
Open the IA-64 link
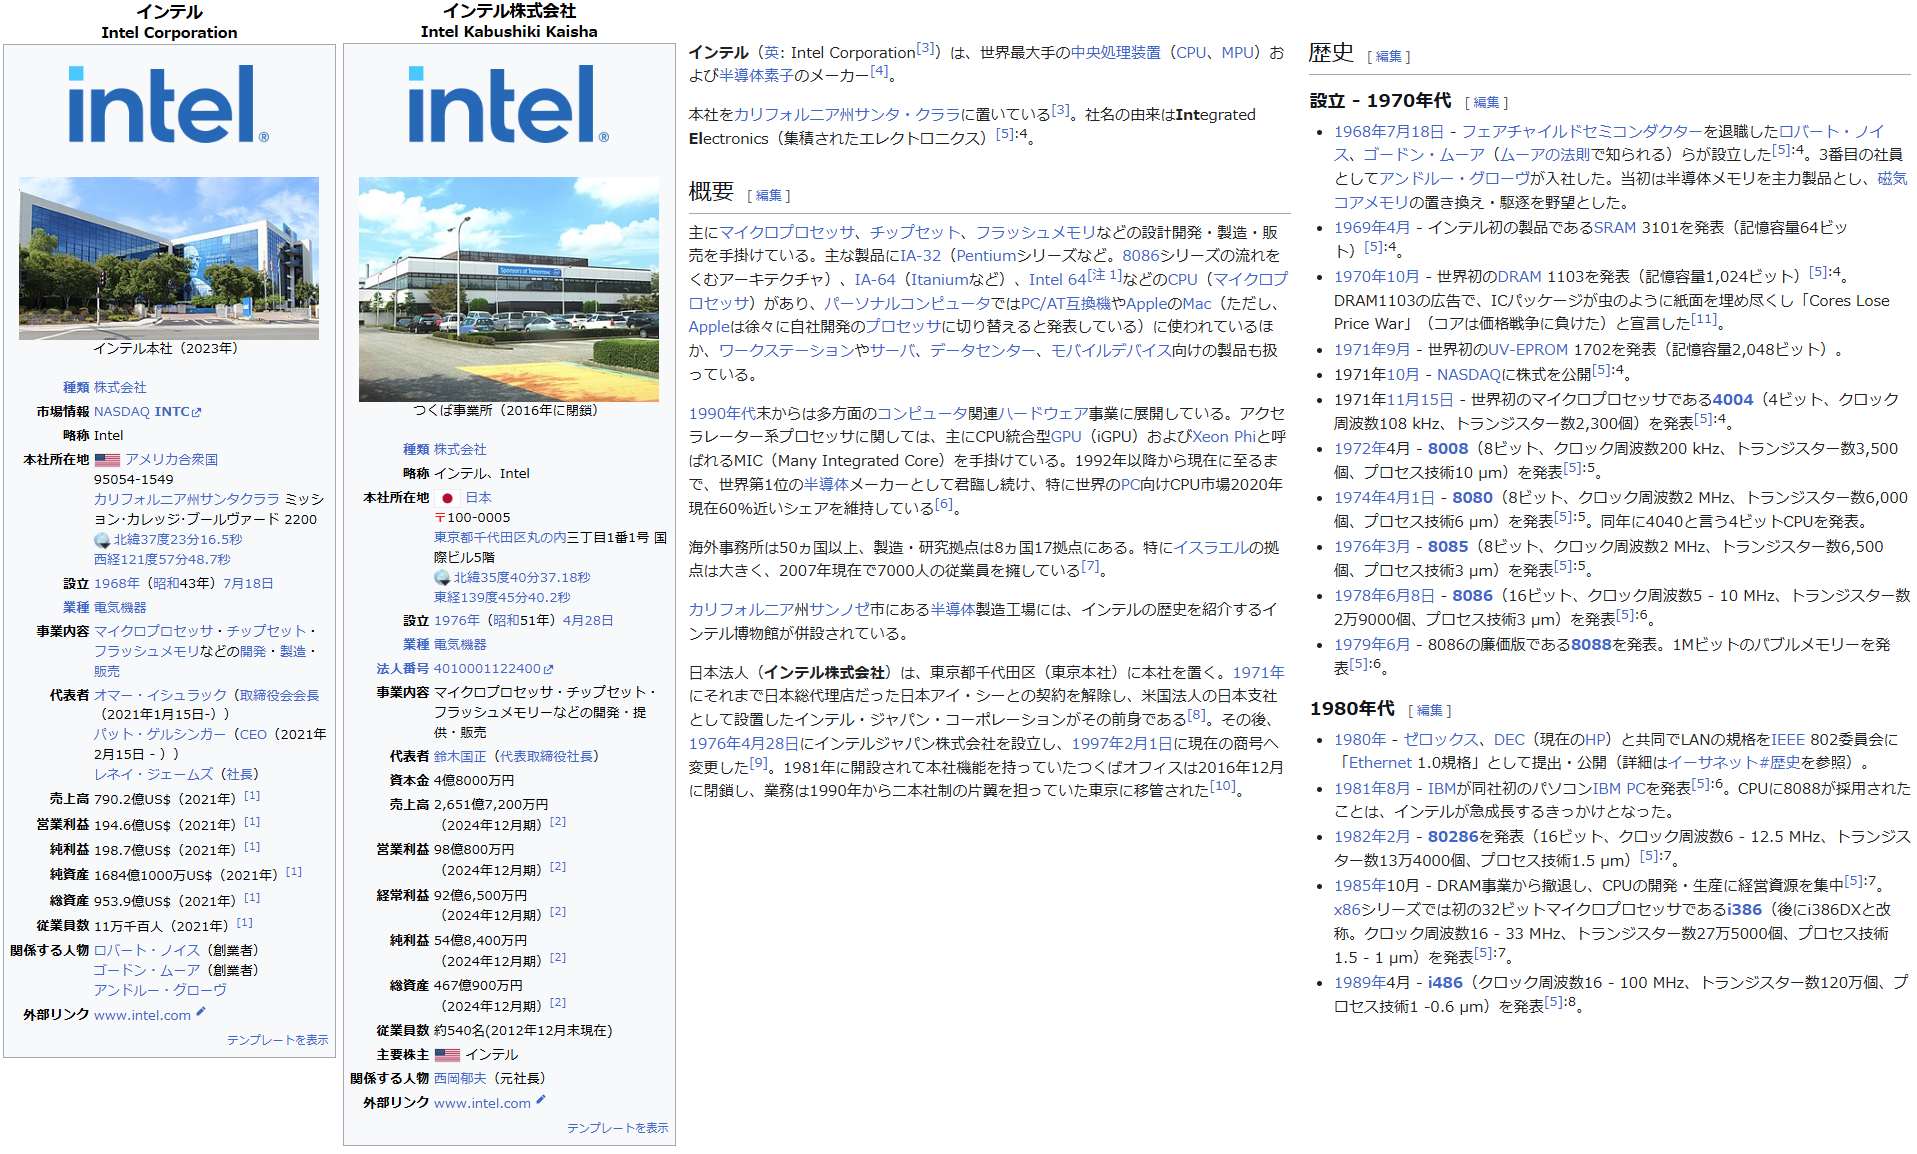[874, 280]
